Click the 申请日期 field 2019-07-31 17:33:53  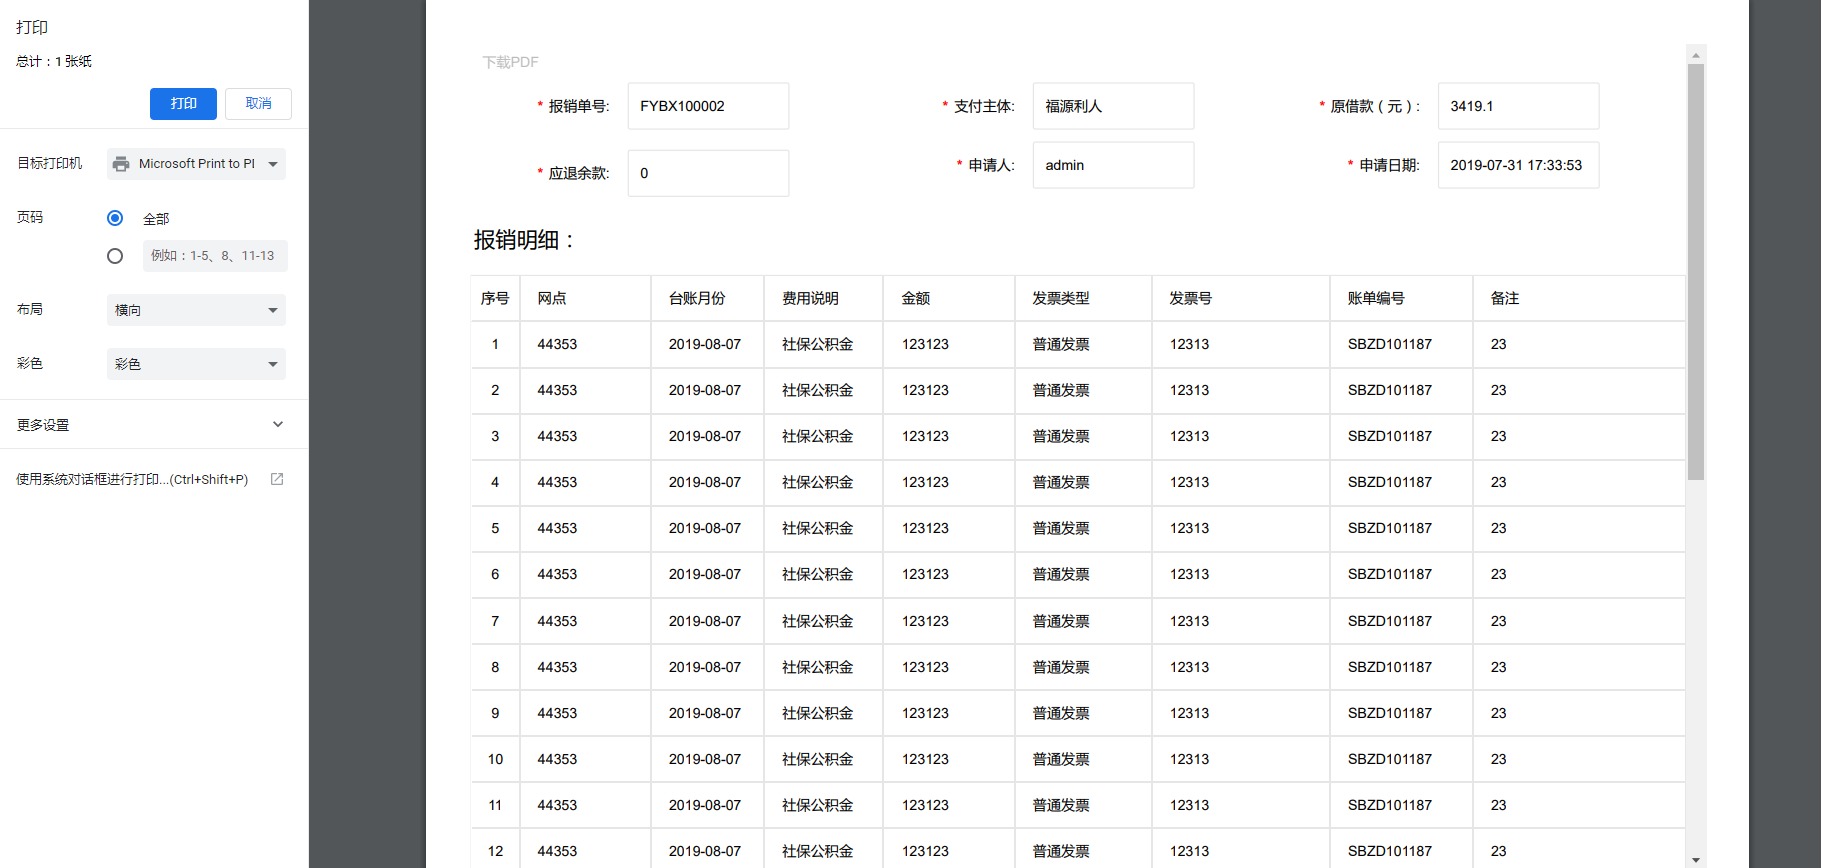(1518, 165)
